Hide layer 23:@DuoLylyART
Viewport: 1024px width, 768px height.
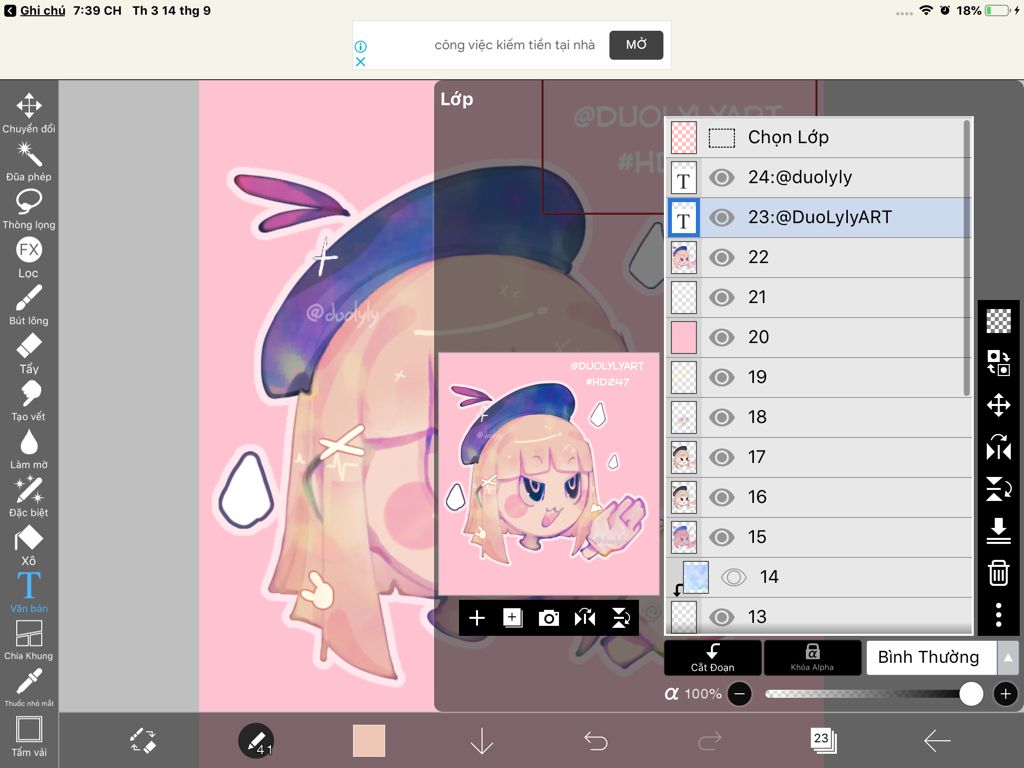click(x=722, y=217)
